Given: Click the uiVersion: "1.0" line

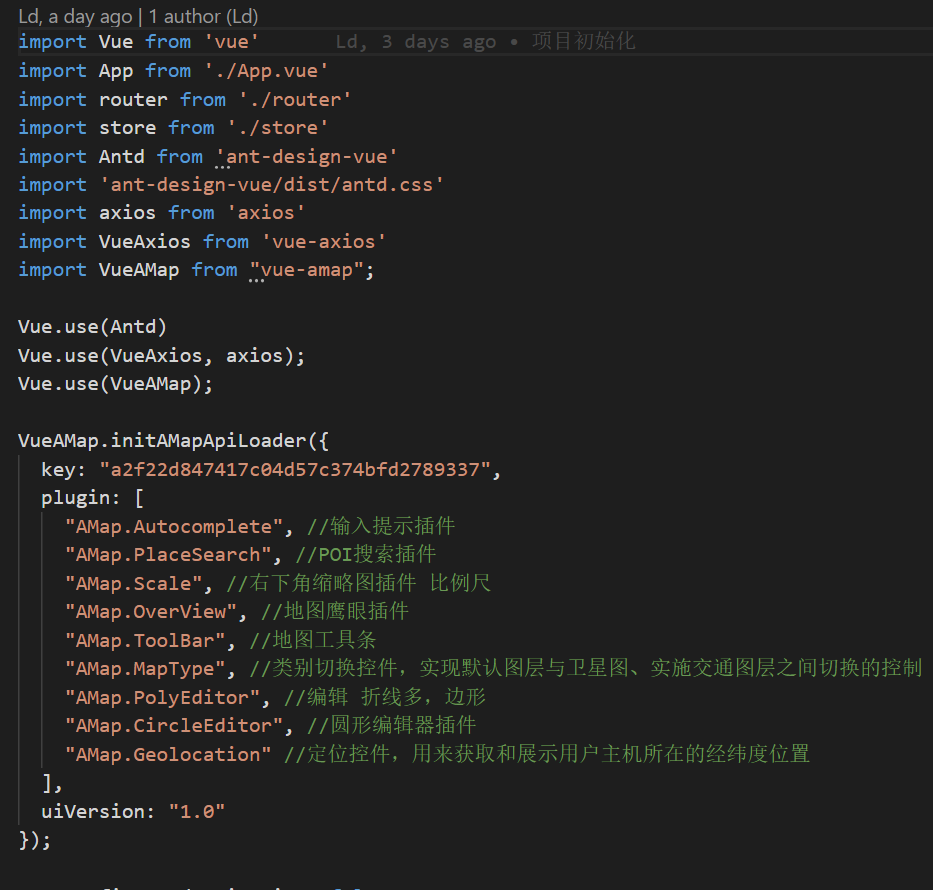Looking at the screenshot, I should pos(133,812).
